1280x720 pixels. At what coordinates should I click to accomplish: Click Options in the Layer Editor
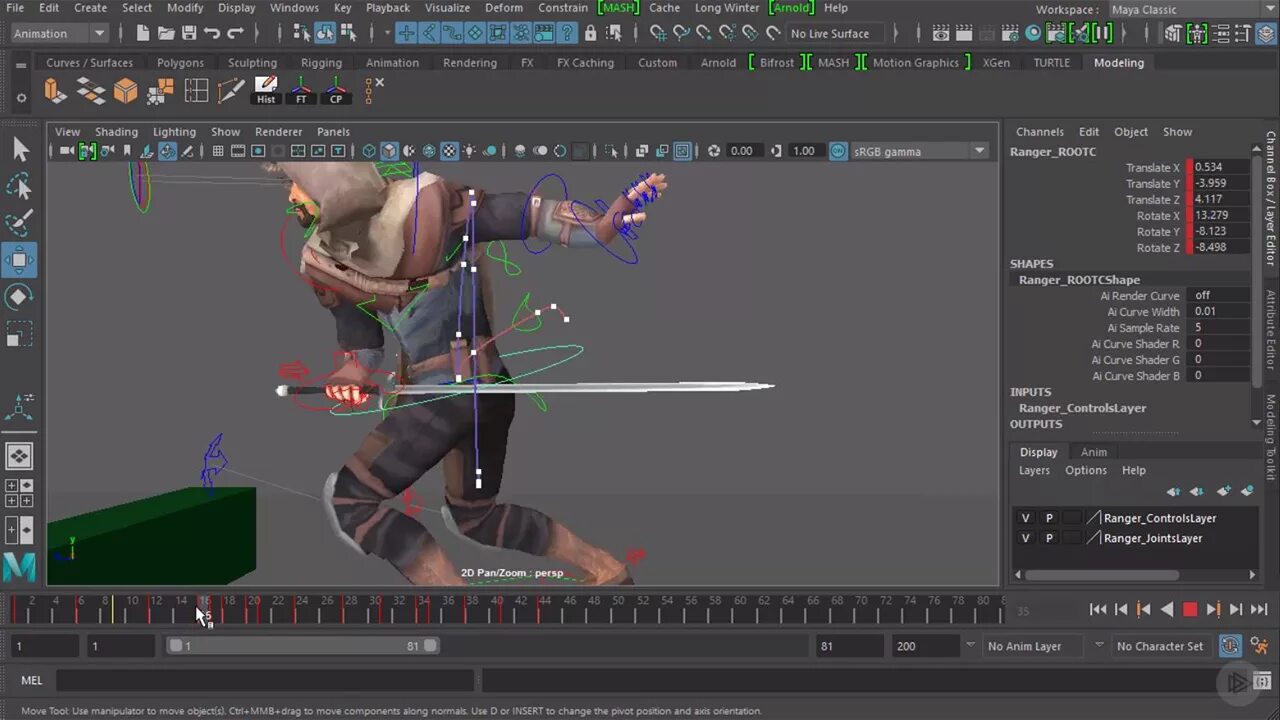[1086, 470]
